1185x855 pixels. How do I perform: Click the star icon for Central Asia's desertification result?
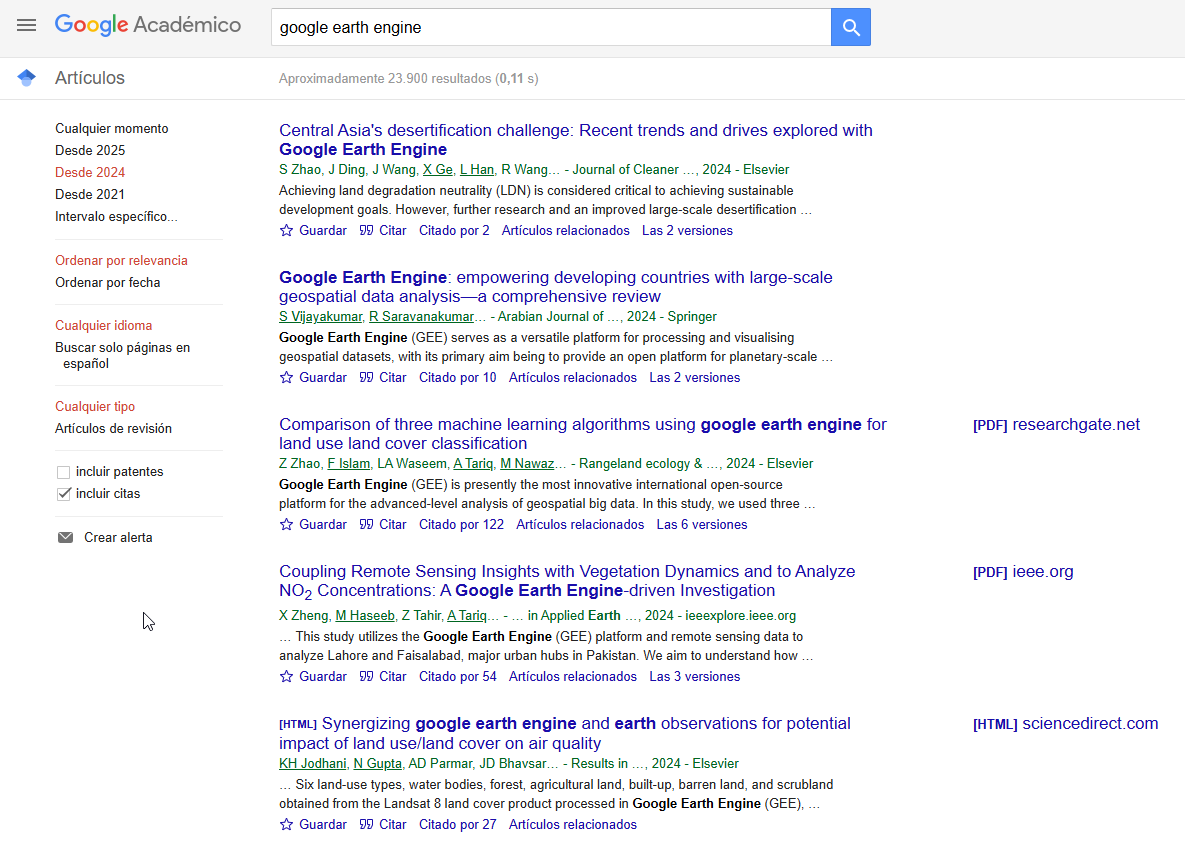tap(286, 231)
